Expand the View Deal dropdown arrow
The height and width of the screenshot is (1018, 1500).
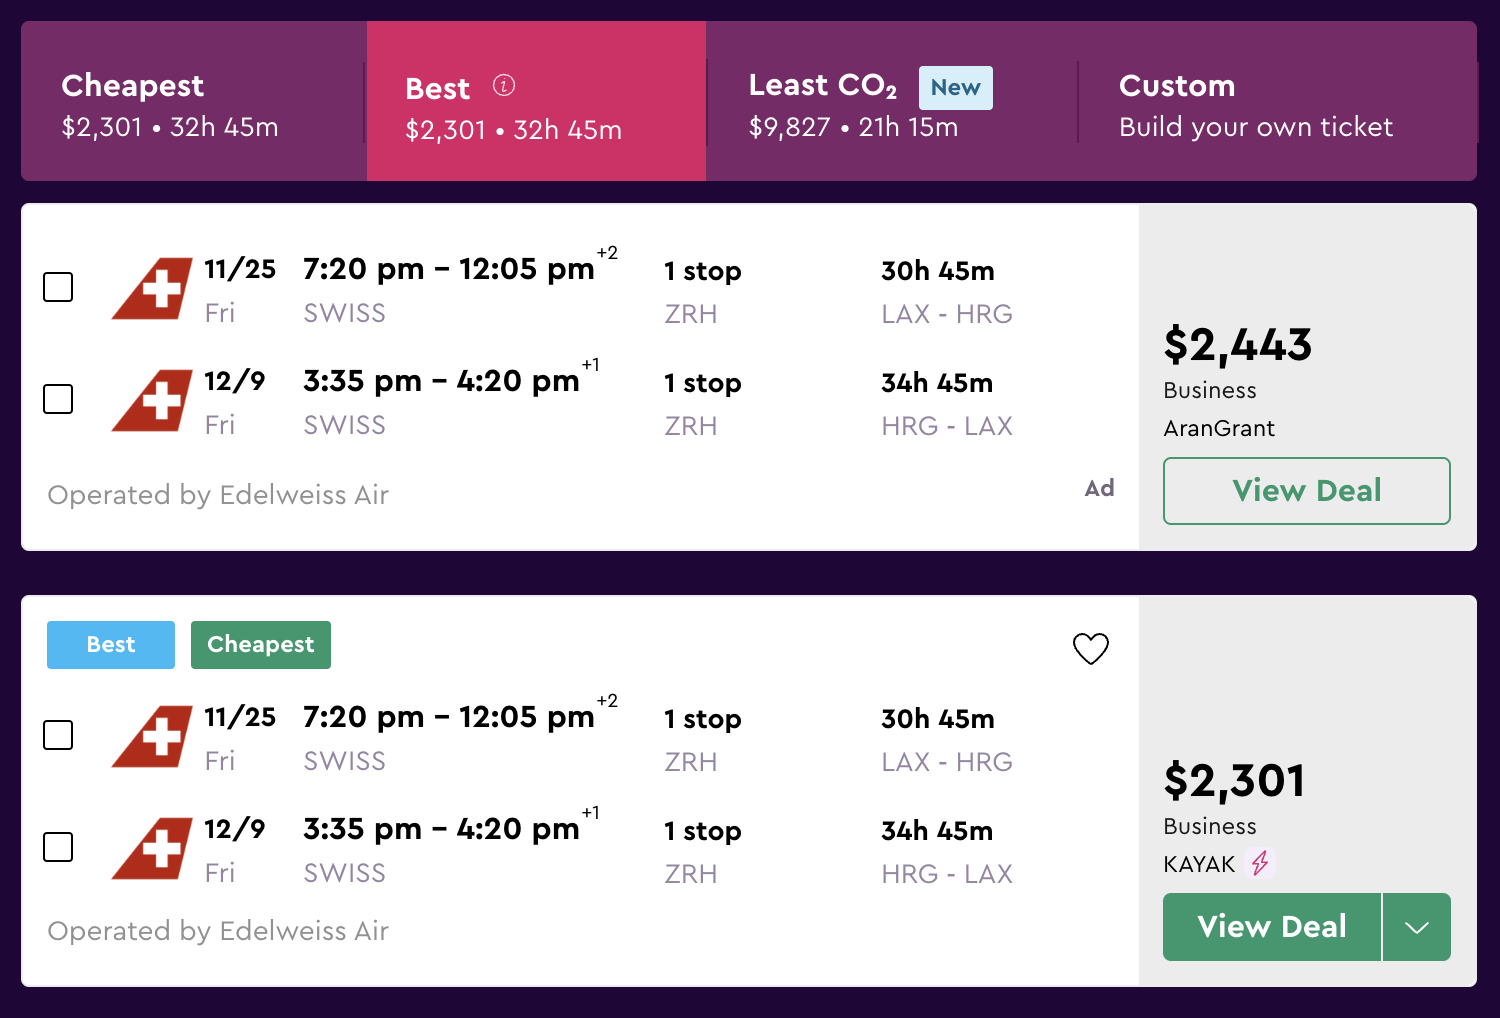click(x=1416, y=927)
